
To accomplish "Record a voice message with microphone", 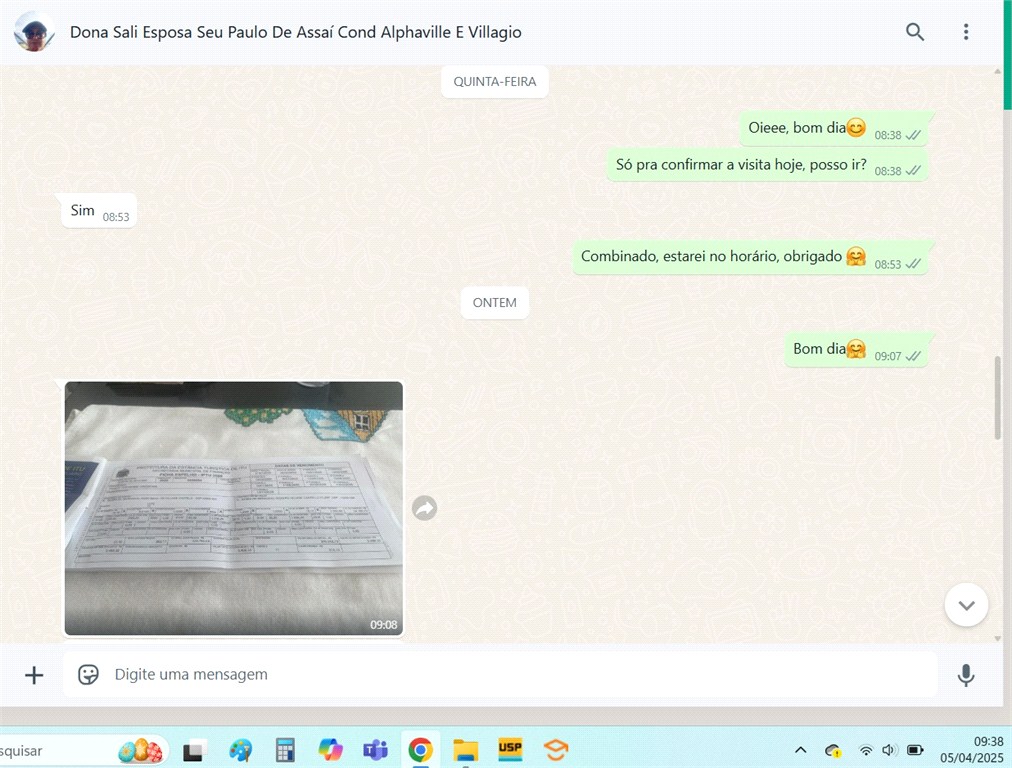I will pos(966,675).
